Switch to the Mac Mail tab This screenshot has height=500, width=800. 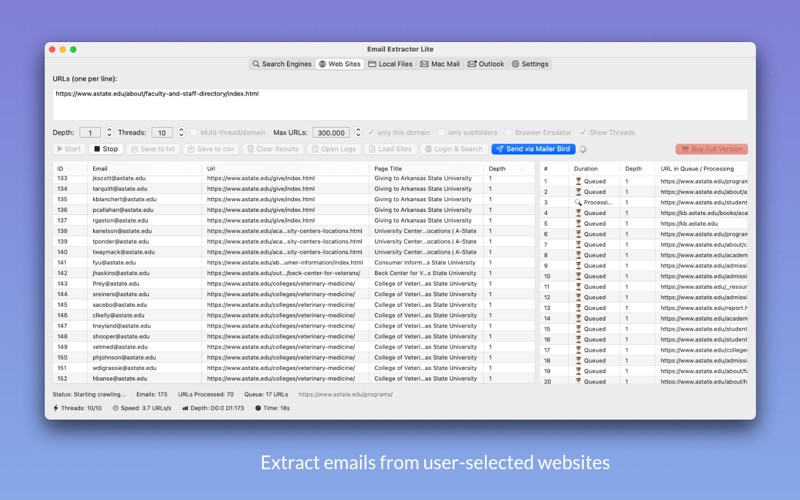[x=440, y=64]
